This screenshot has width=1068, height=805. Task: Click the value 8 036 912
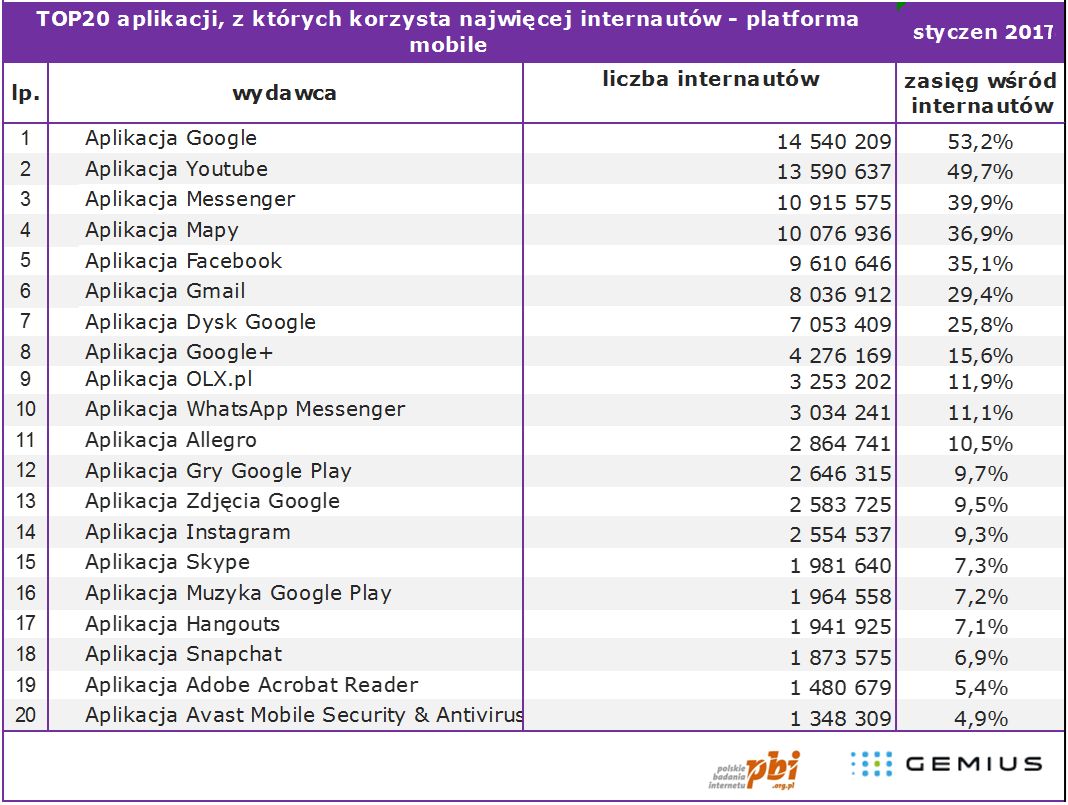pyautogui.click(x=840, y=295)
